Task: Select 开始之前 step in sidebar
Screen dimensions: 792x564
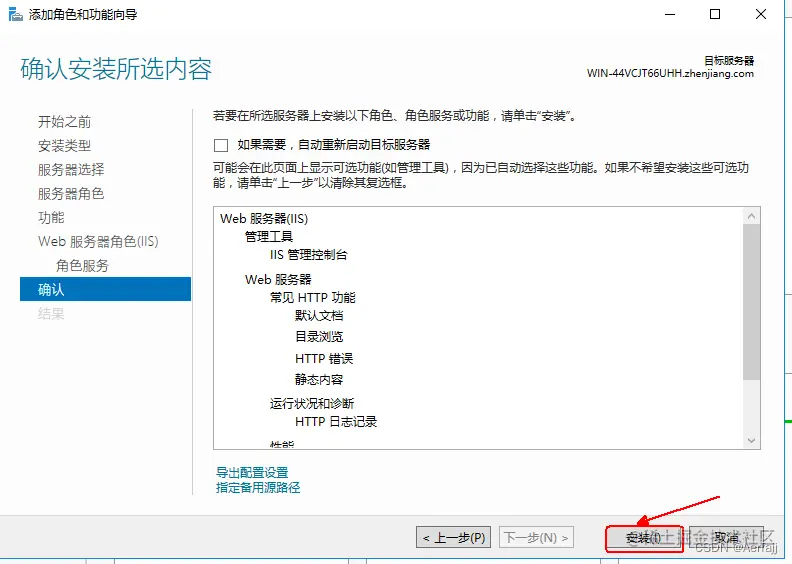Action: coord(65,122)
